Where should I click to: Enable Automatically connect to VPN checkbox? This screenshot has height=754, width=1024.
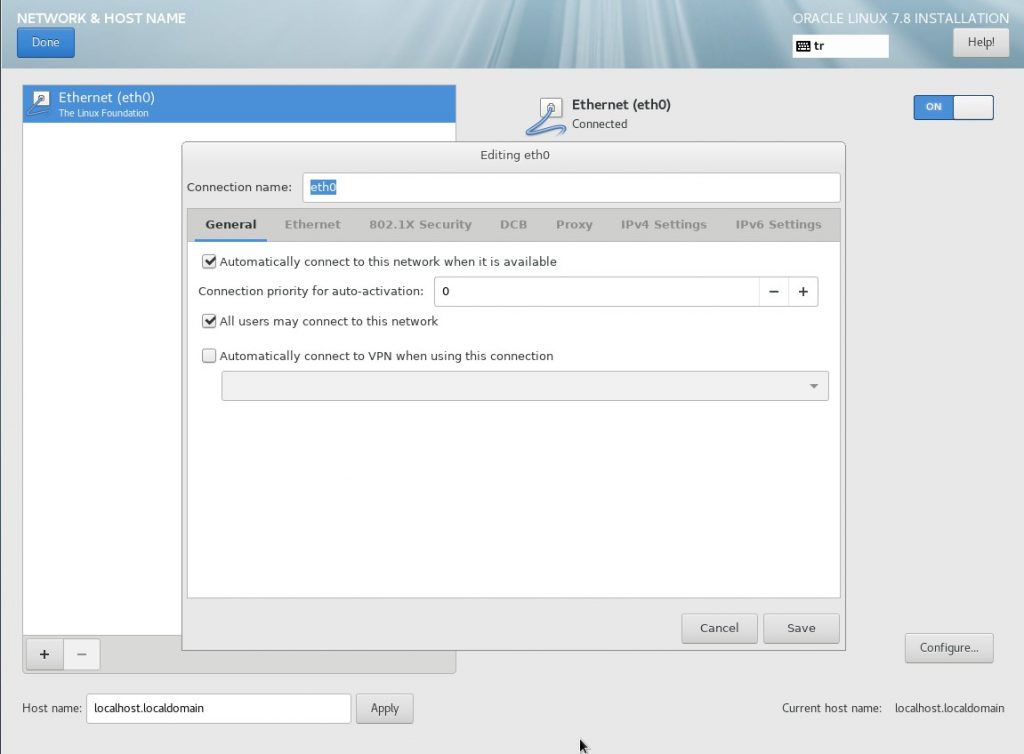point(209,356)
